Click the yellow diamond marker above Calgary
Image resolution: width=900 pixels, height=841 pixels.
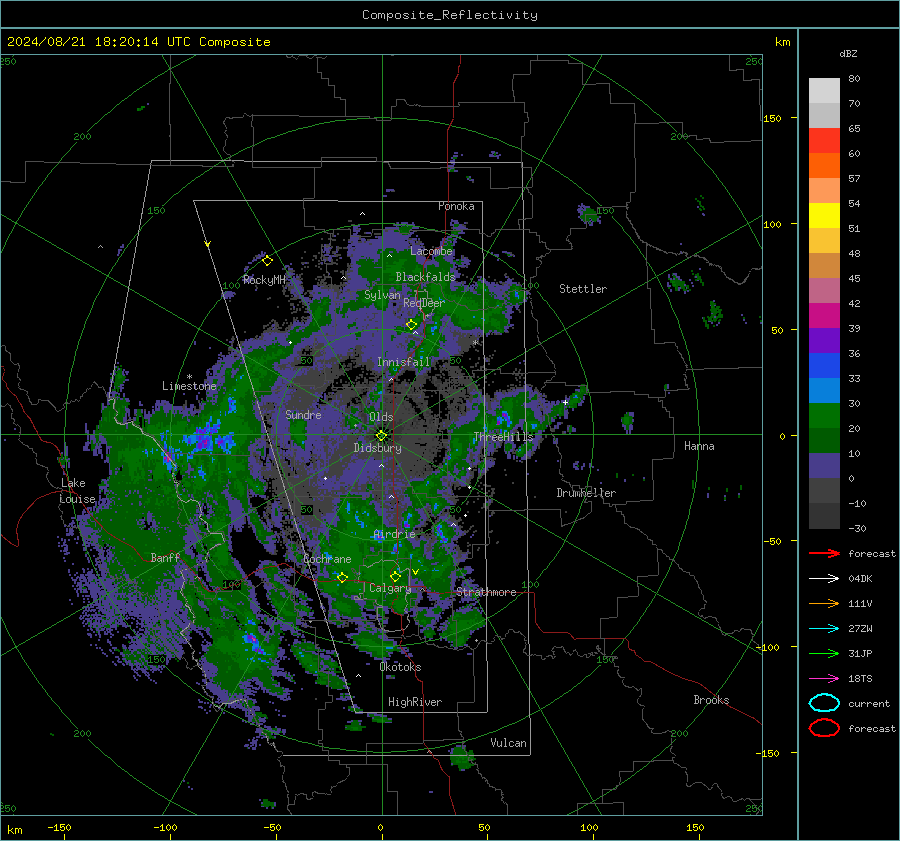(x=395, y=576)
